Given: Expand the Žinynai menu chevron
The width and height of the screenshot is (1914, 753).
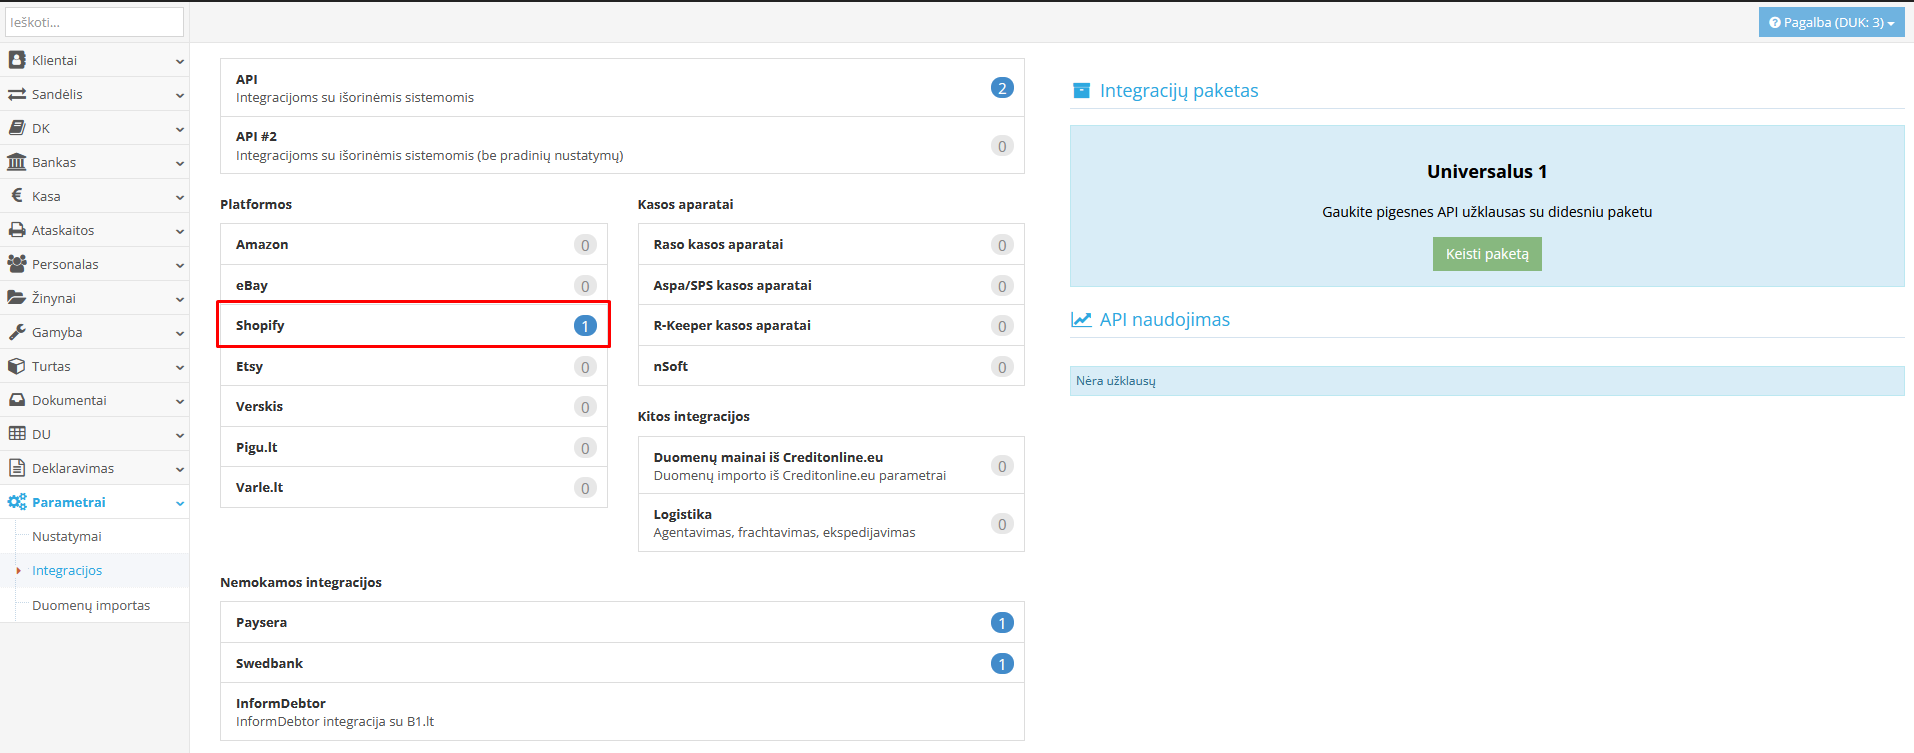Looking at the screenshot, I should click(x=180, y=299).
